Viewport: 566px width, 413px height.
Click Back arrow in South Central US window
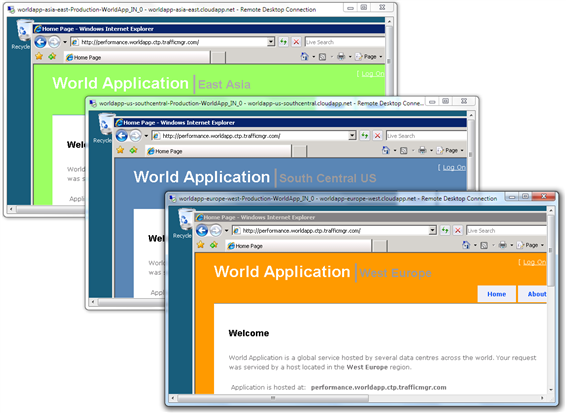click(x=122, y=136)
